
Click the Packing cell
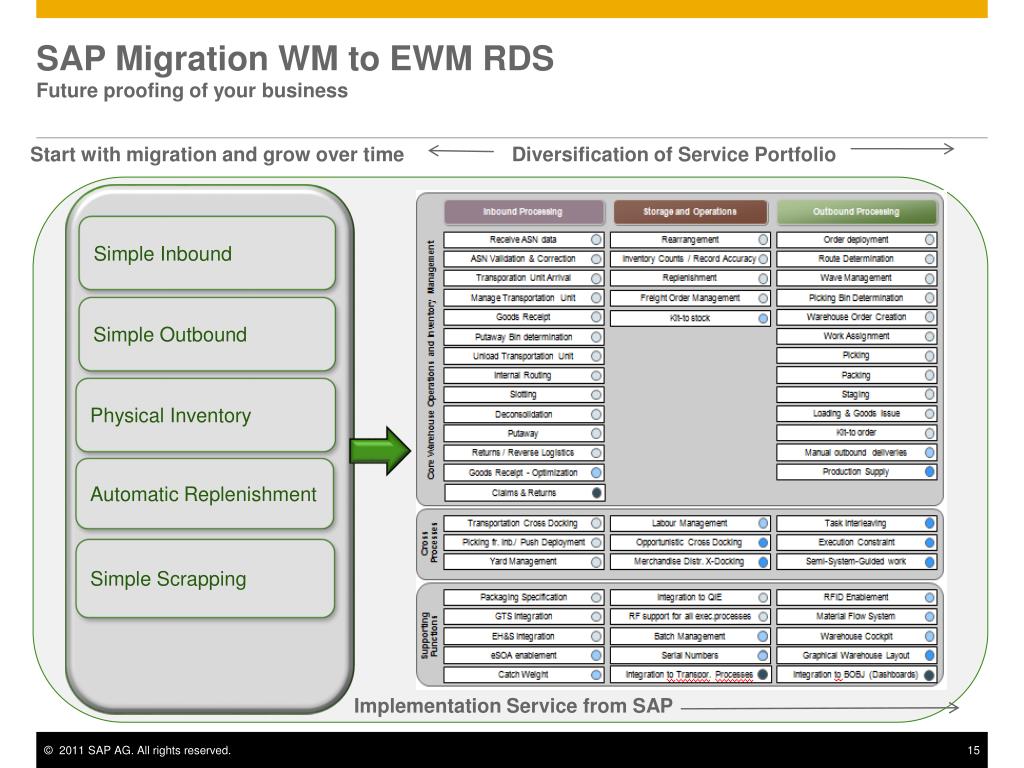[857, 375]
